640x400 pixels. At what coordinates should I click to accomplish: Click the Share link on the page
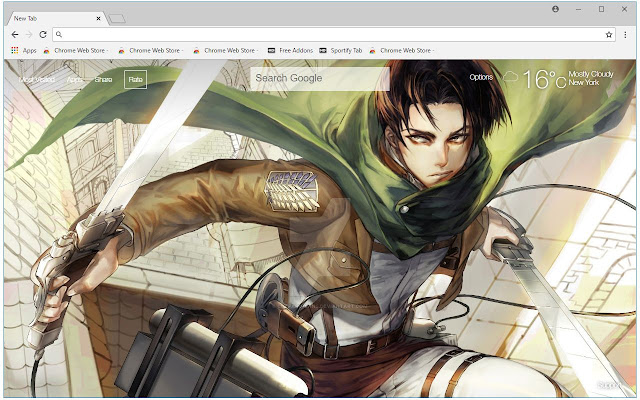click(103, 80)
